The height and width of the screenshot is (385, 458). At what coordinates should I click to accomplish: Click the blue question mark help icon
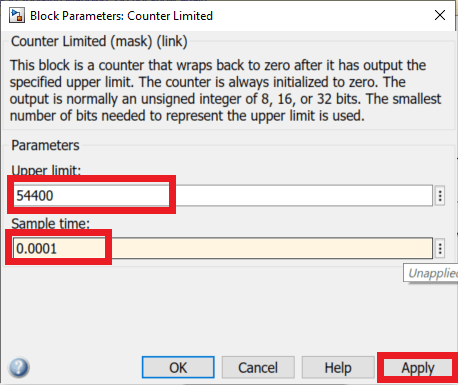click(19, 368)
